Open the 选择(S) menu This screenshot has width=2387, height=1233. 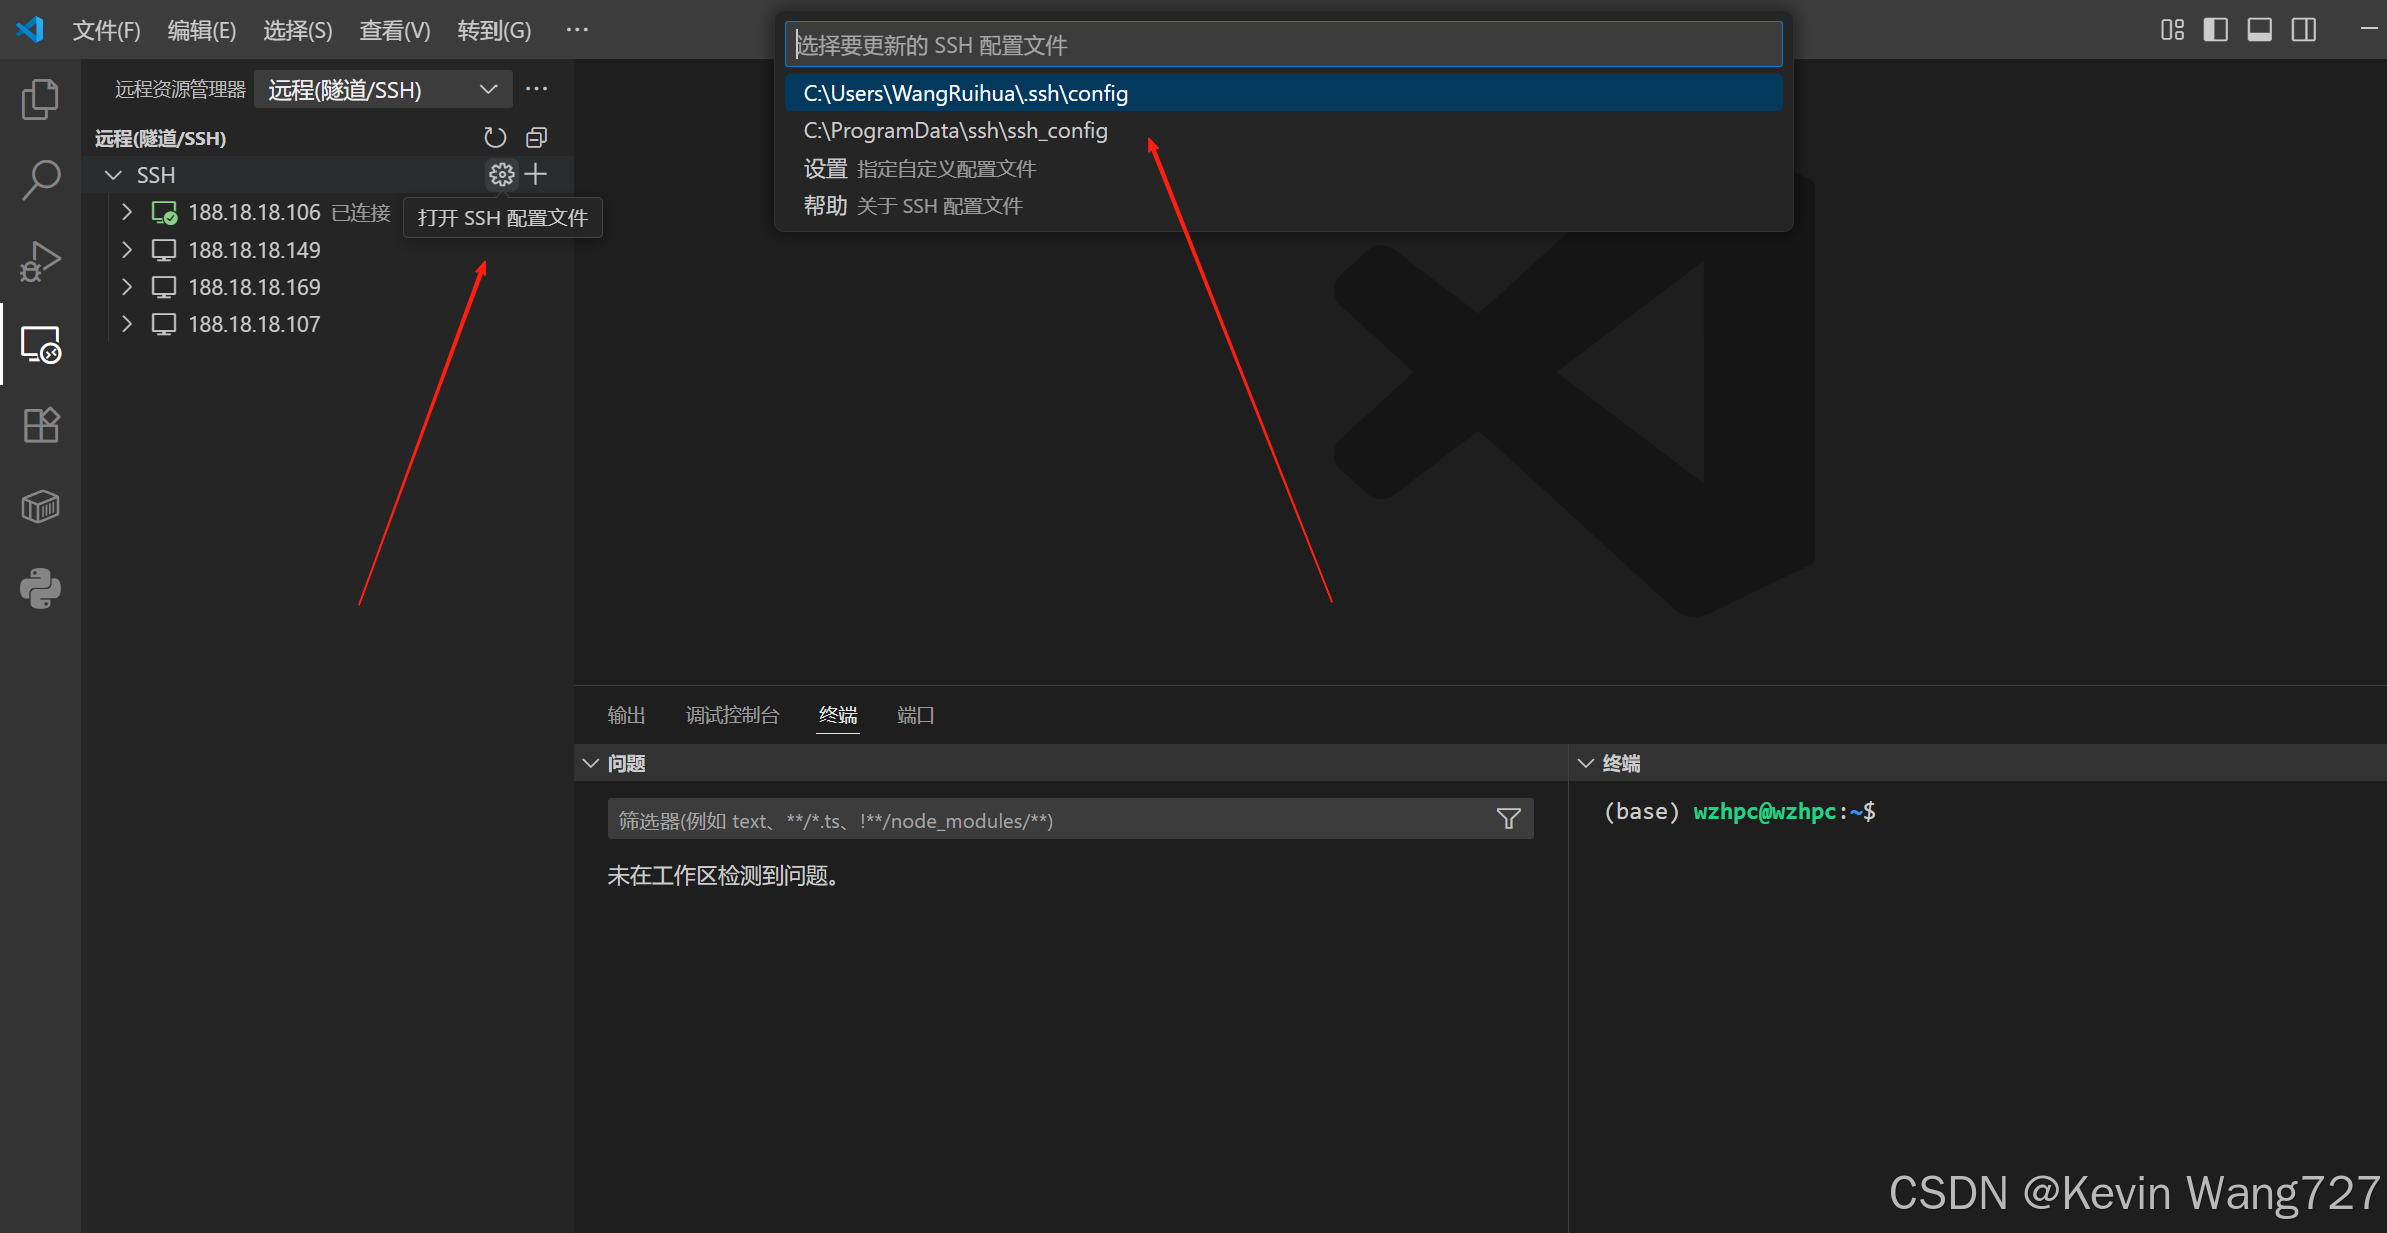point(297,30)
